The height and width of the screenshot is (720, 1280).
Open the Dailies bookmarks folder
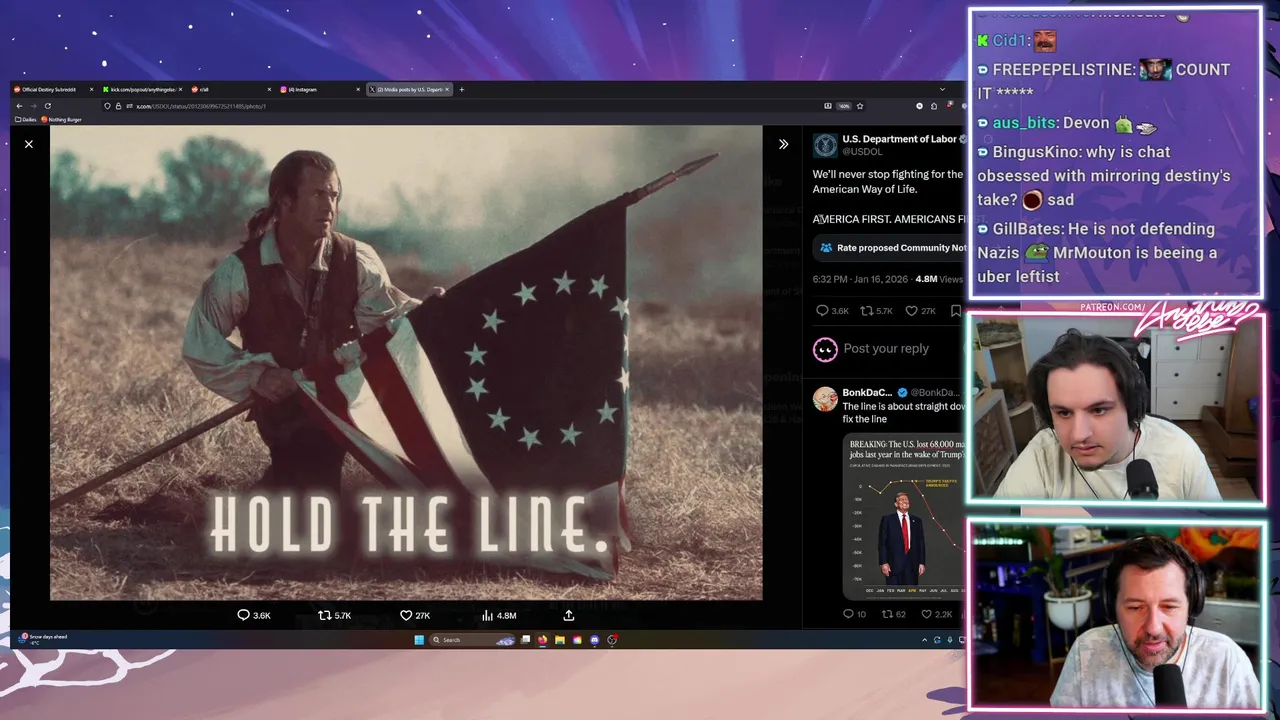(x=26, y=119)
